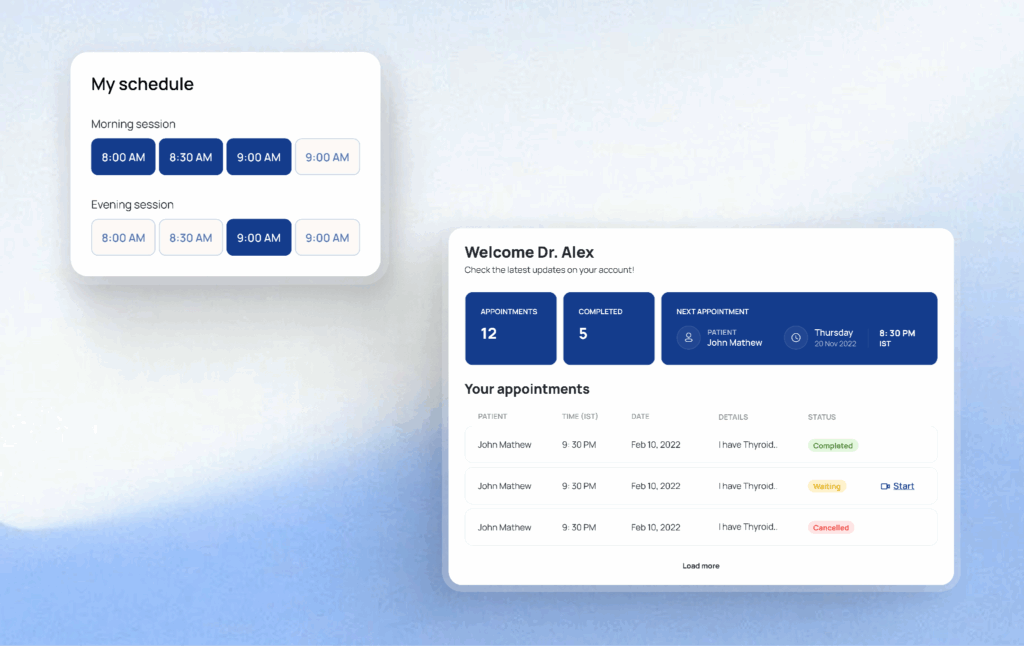
Task: Select the unselected Morning 9:00 AM slot
Action: point(327,157)
